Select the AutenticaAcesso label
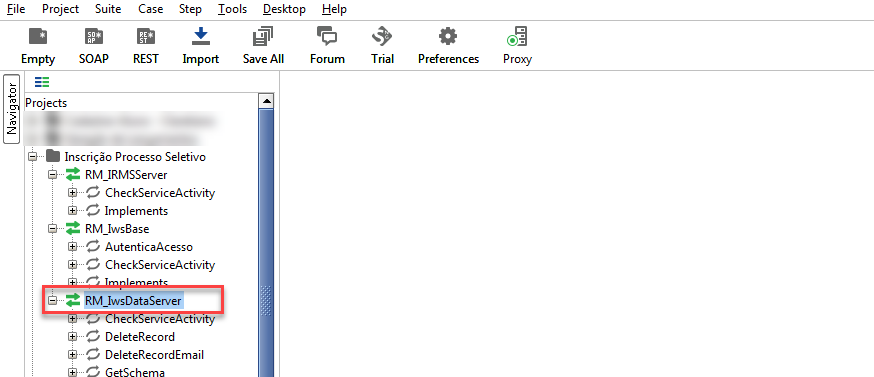Viewport: 874px width, 377px height. tap(149, 246)
